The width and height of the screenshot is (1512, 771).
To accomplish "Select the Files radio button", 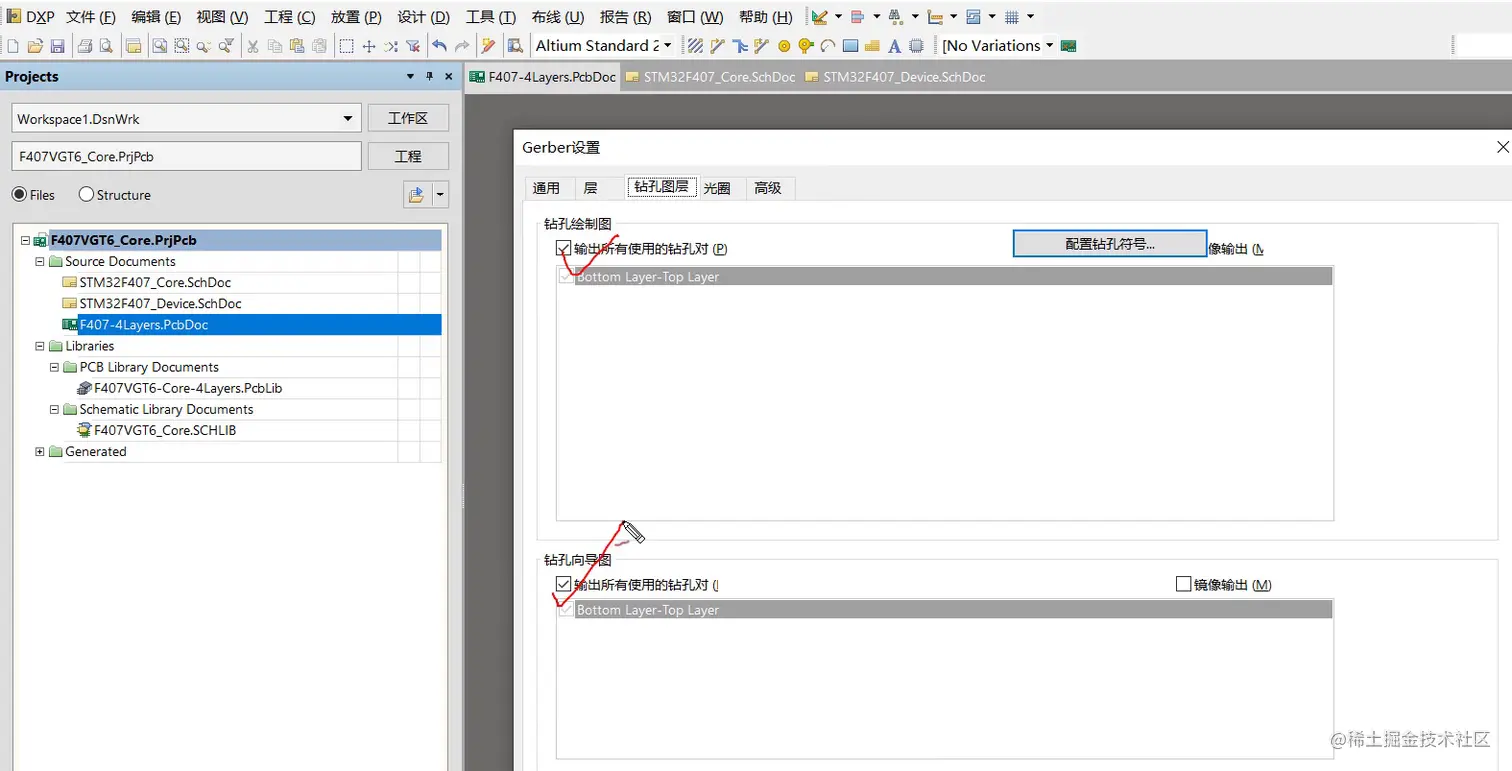I will point(18,195).
